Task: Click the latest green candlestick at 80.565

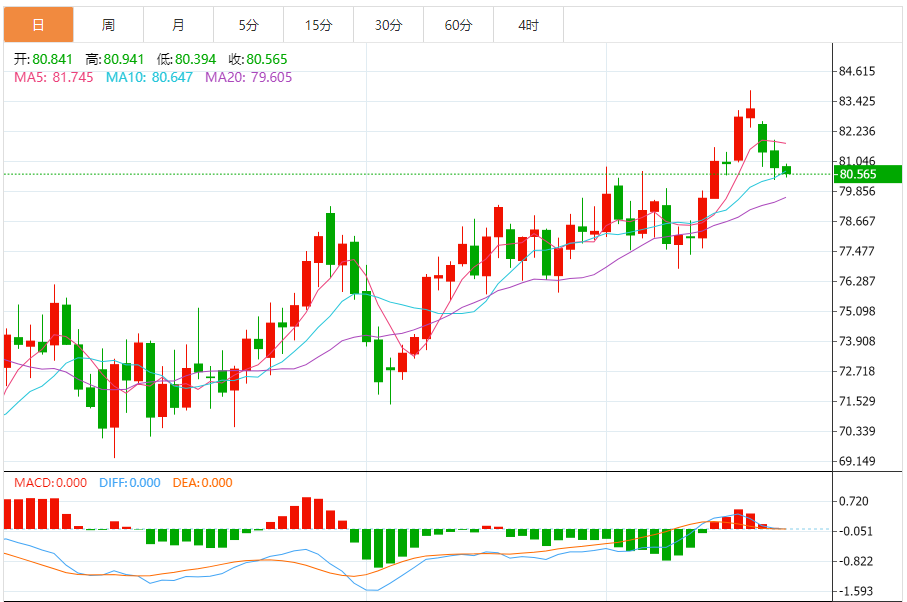Action: click(x=787, y=170)
